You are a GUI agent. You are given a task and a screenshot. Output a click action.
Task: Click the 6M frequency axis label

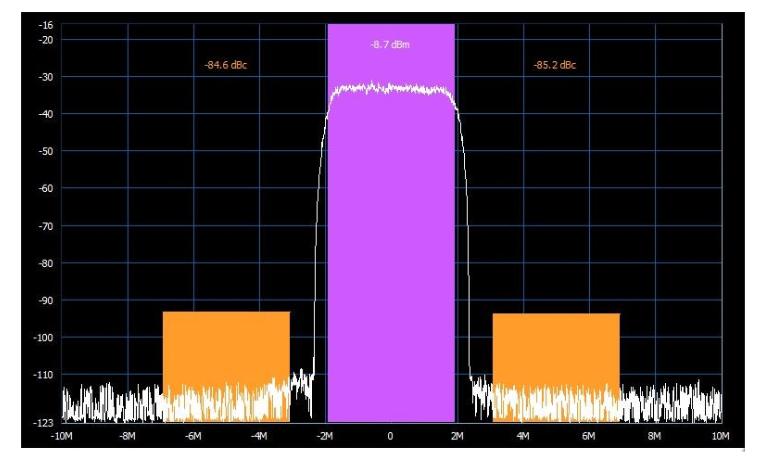pos(589,436)
